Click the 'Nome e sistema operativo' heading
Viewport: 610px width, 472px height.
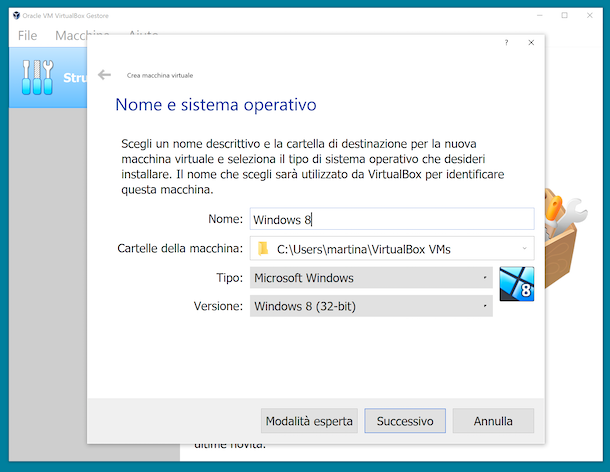pos(216,105)
